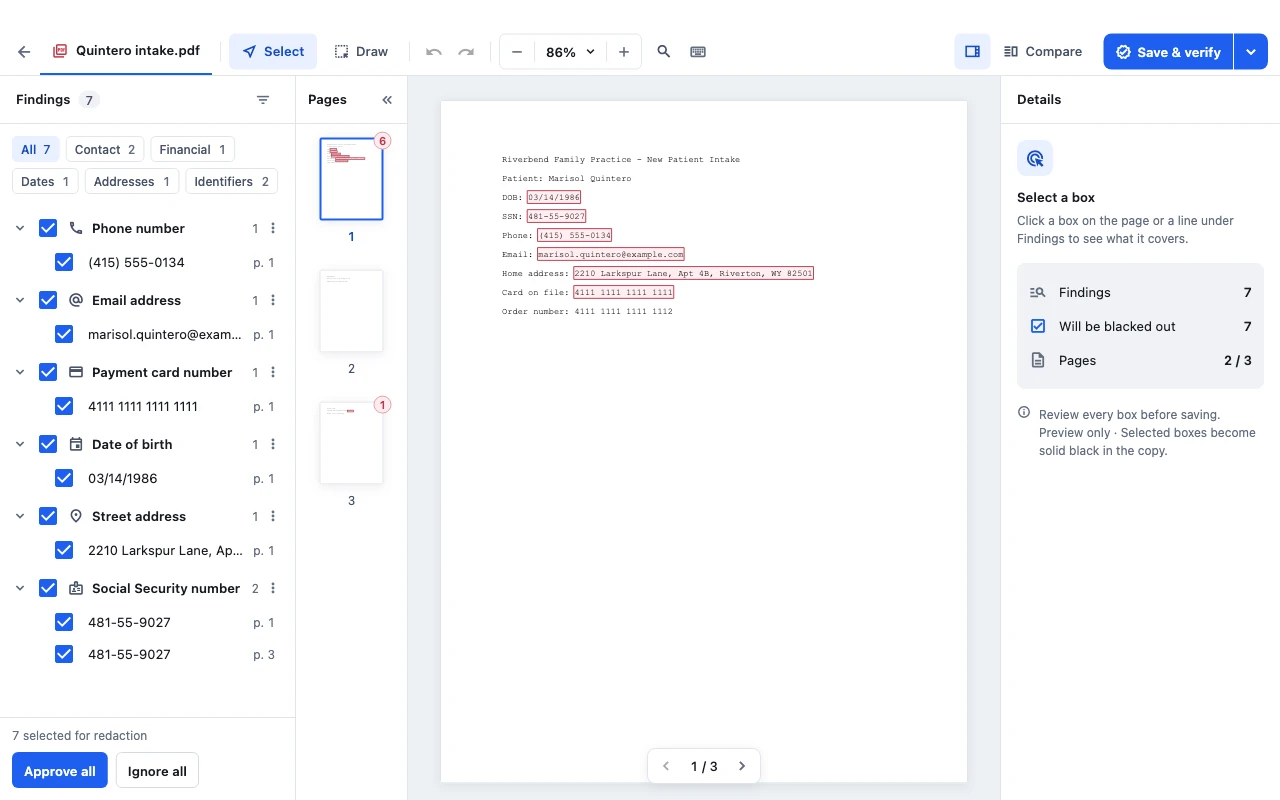Zoom in with the plus icon
The image size is (1280, 800).
pyautogui.click(x=624, y=52)
